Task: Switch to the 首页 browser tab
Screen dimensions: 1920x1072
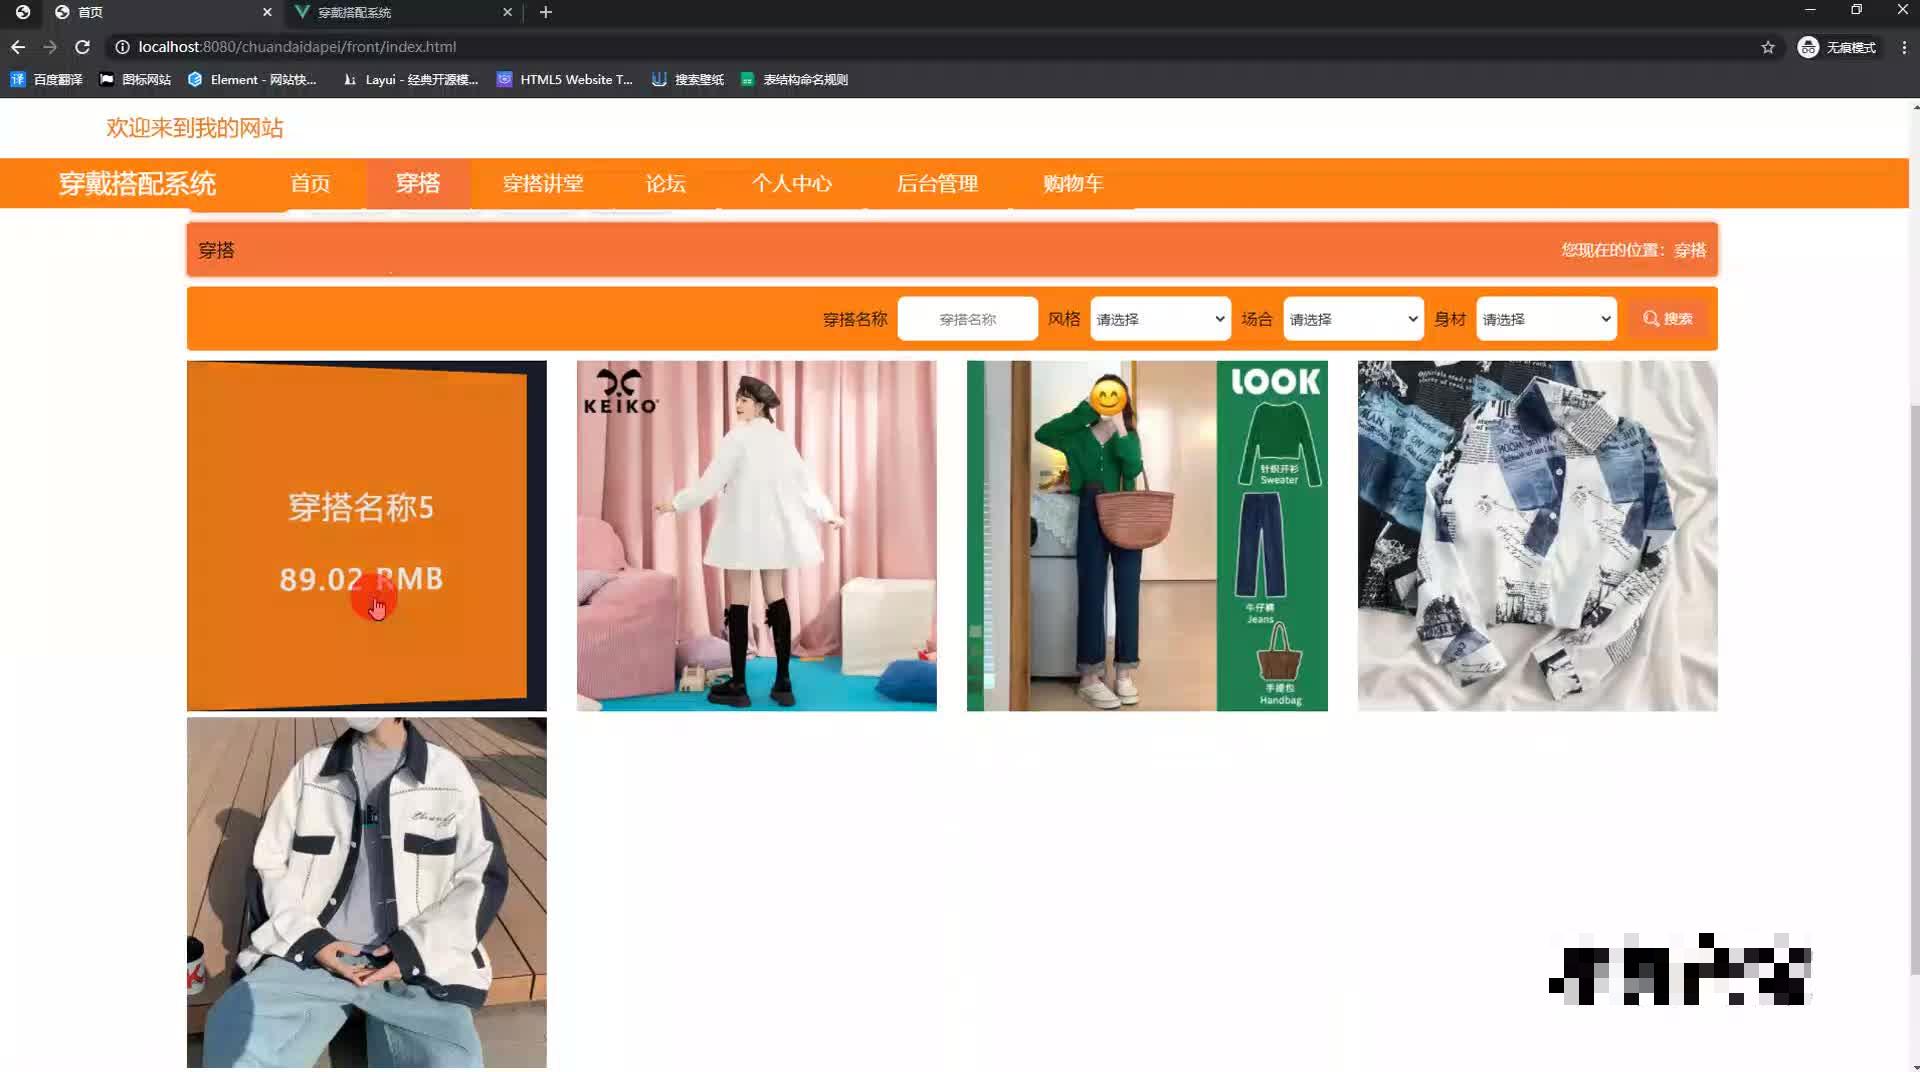Action: pos(160,12)
